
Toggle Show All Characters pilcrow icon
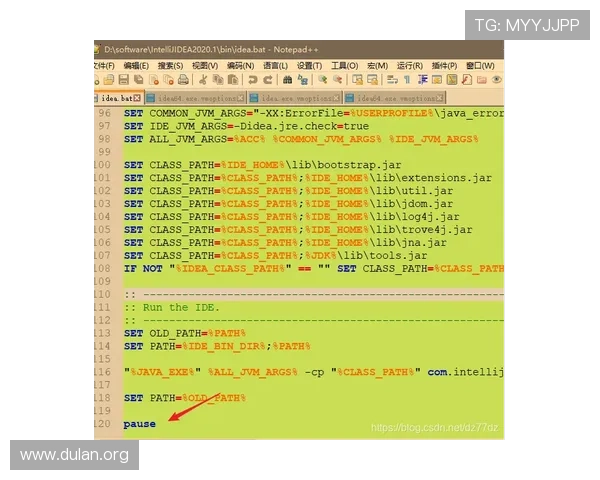click(x=407, y=80)
